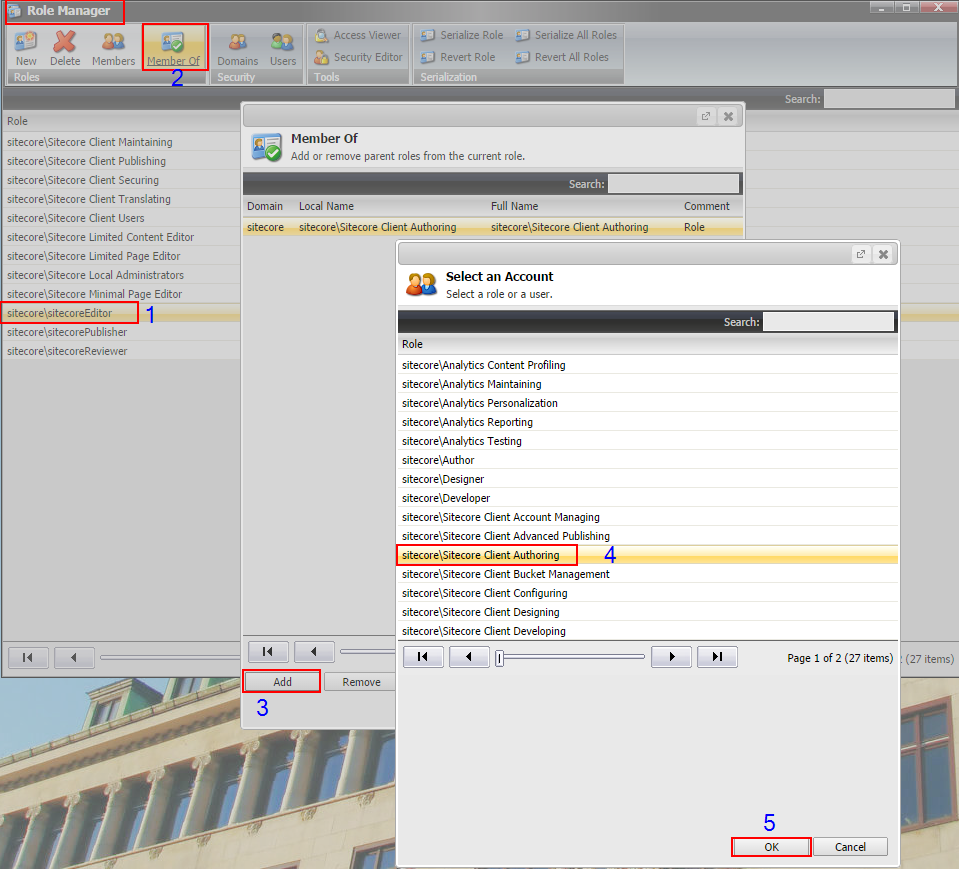The image size is (959, 869).
Task: Launch the Security Editor tool
Action: [358, 57]
